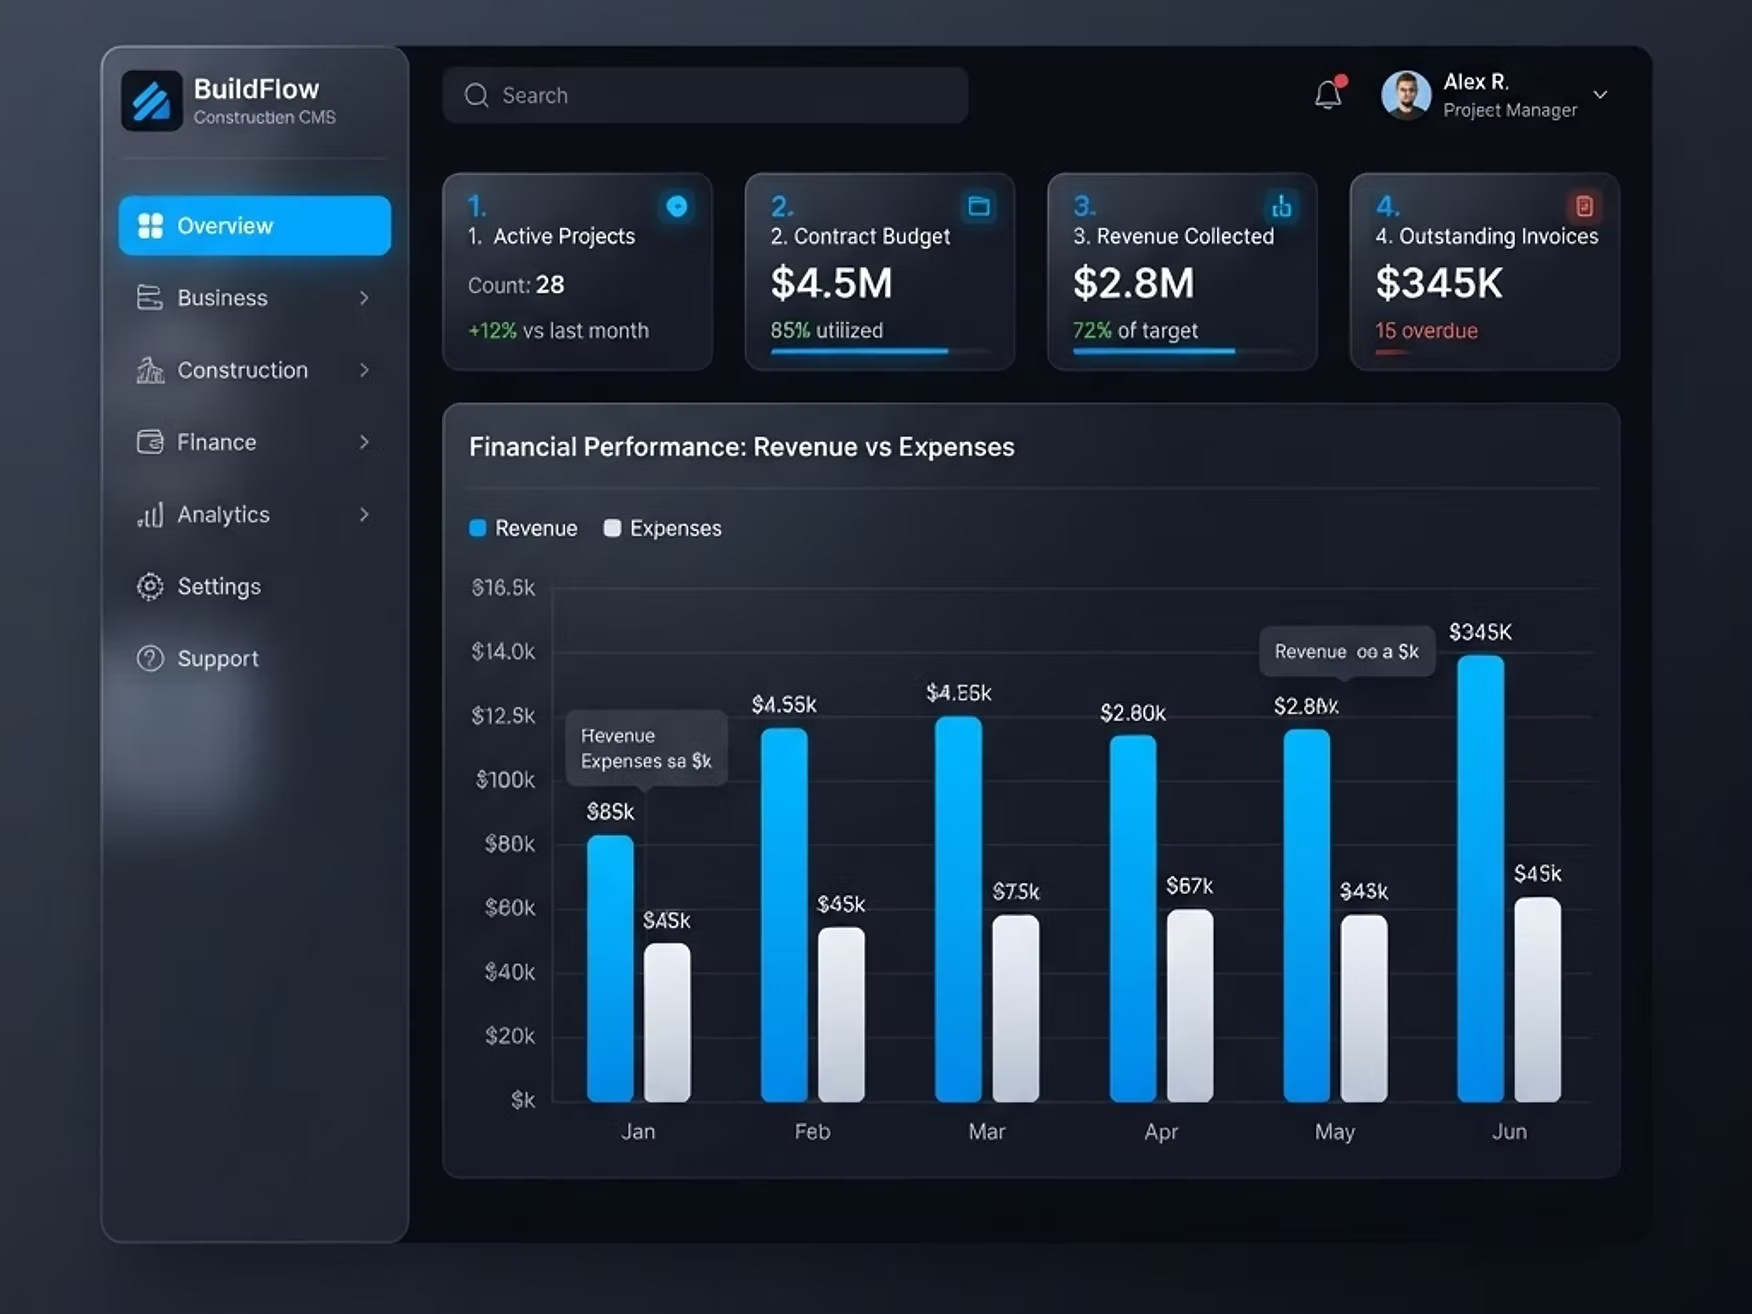Click the Mar expenses bar
The image size is (1752, 1314).
[1016, 1009]
